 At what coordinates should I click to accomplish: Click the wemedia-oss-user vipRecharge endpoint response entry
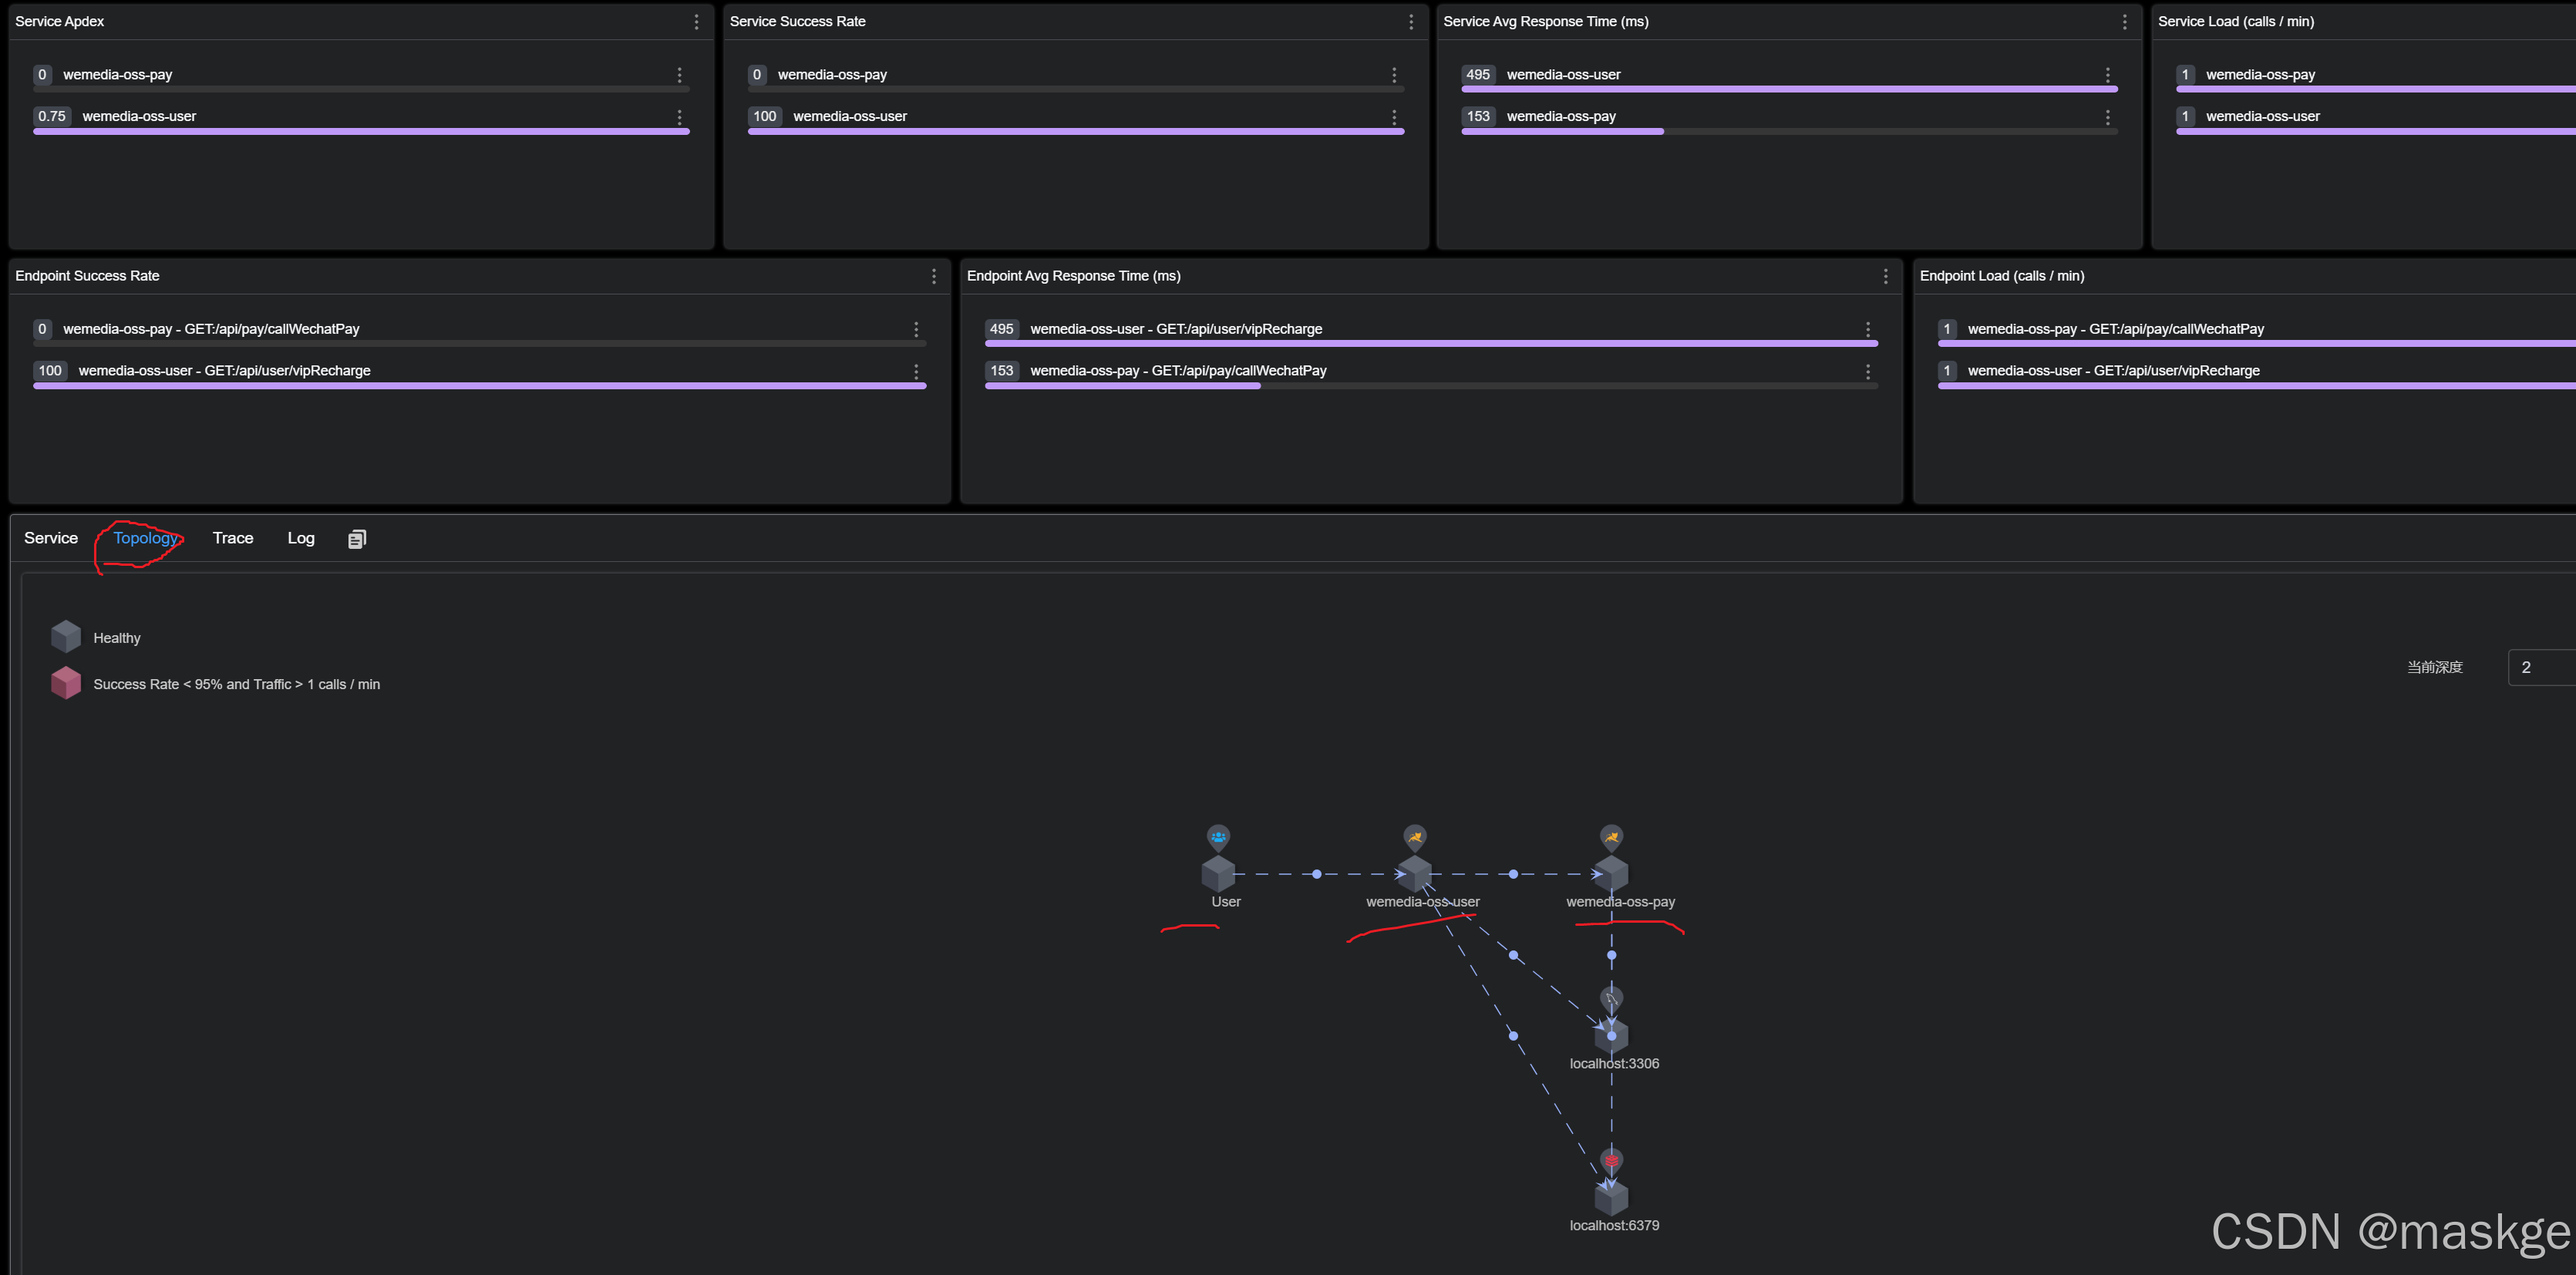[1176, 329]
